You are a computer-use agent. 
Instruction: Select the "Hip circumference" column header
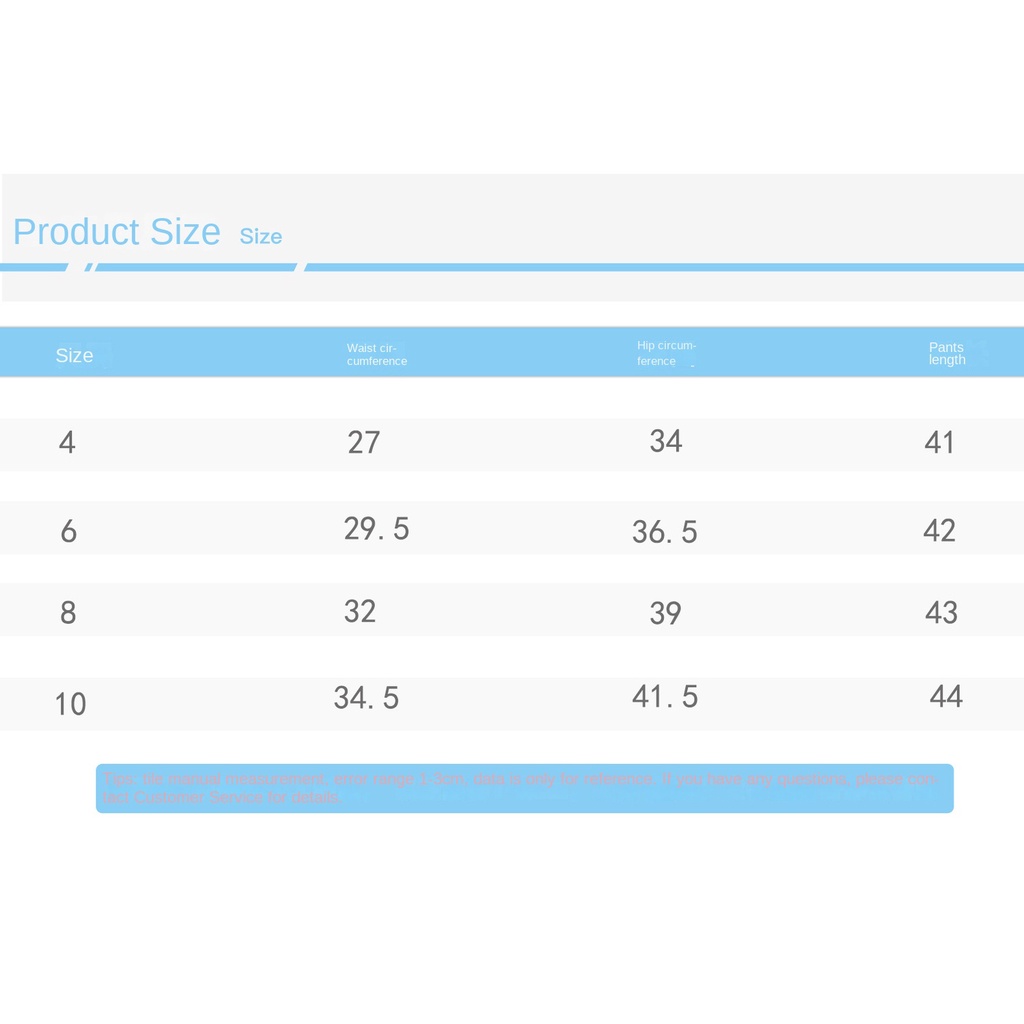coord(666,353)
